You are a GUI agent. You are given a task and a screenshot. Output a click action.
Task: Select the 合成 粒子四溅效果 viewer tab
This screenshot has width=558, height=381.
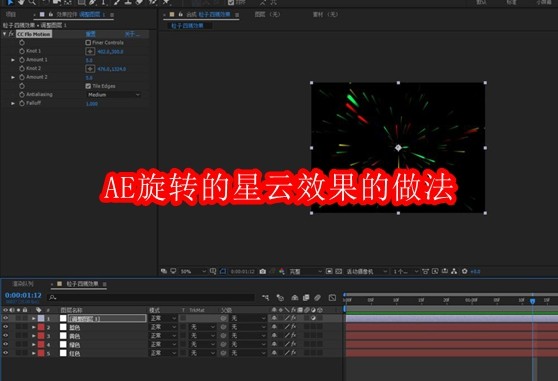pyautogui.click(x=208, y=15)
